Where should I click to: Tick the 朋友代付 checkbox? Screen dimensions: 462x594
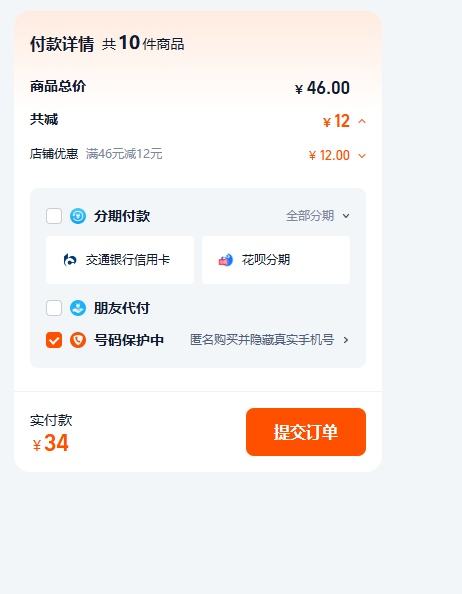(54, 308)
